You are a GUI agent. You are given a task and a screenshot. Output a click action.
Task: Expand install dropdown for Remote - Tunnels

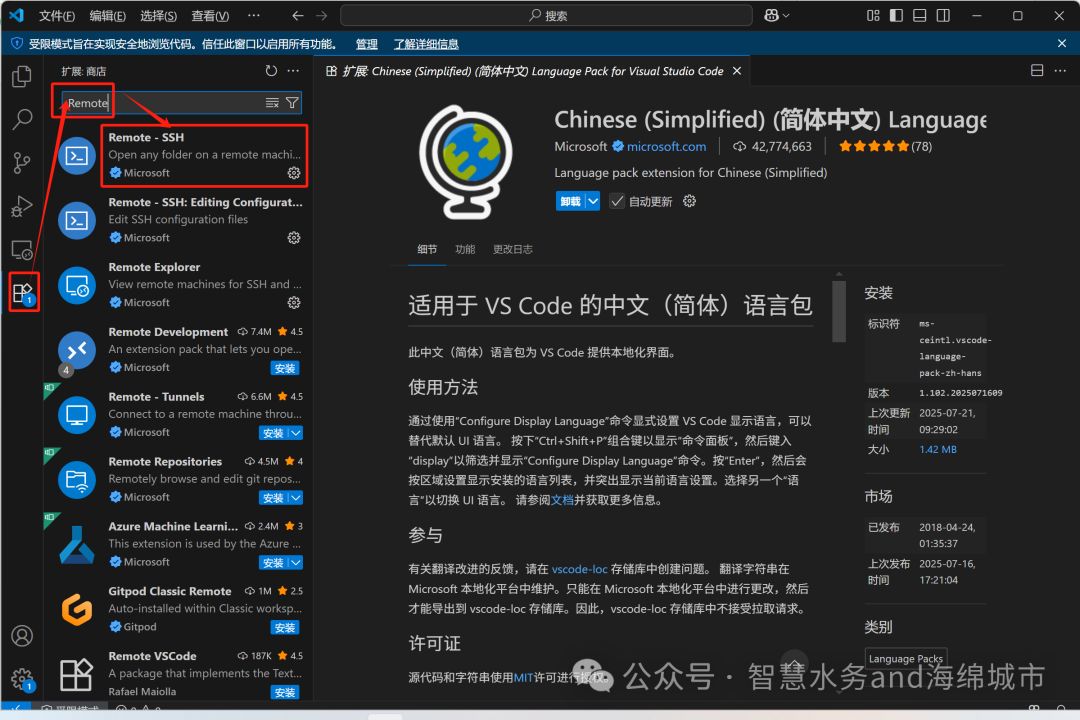tap(295, 433)
